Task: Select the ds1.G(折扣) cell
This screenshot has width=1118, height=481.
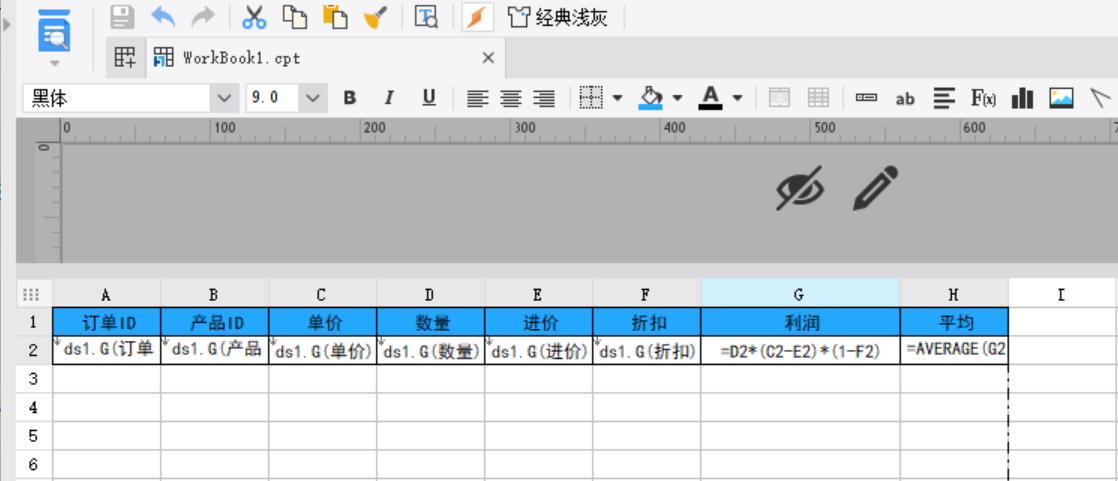Action: click(646, 350)
